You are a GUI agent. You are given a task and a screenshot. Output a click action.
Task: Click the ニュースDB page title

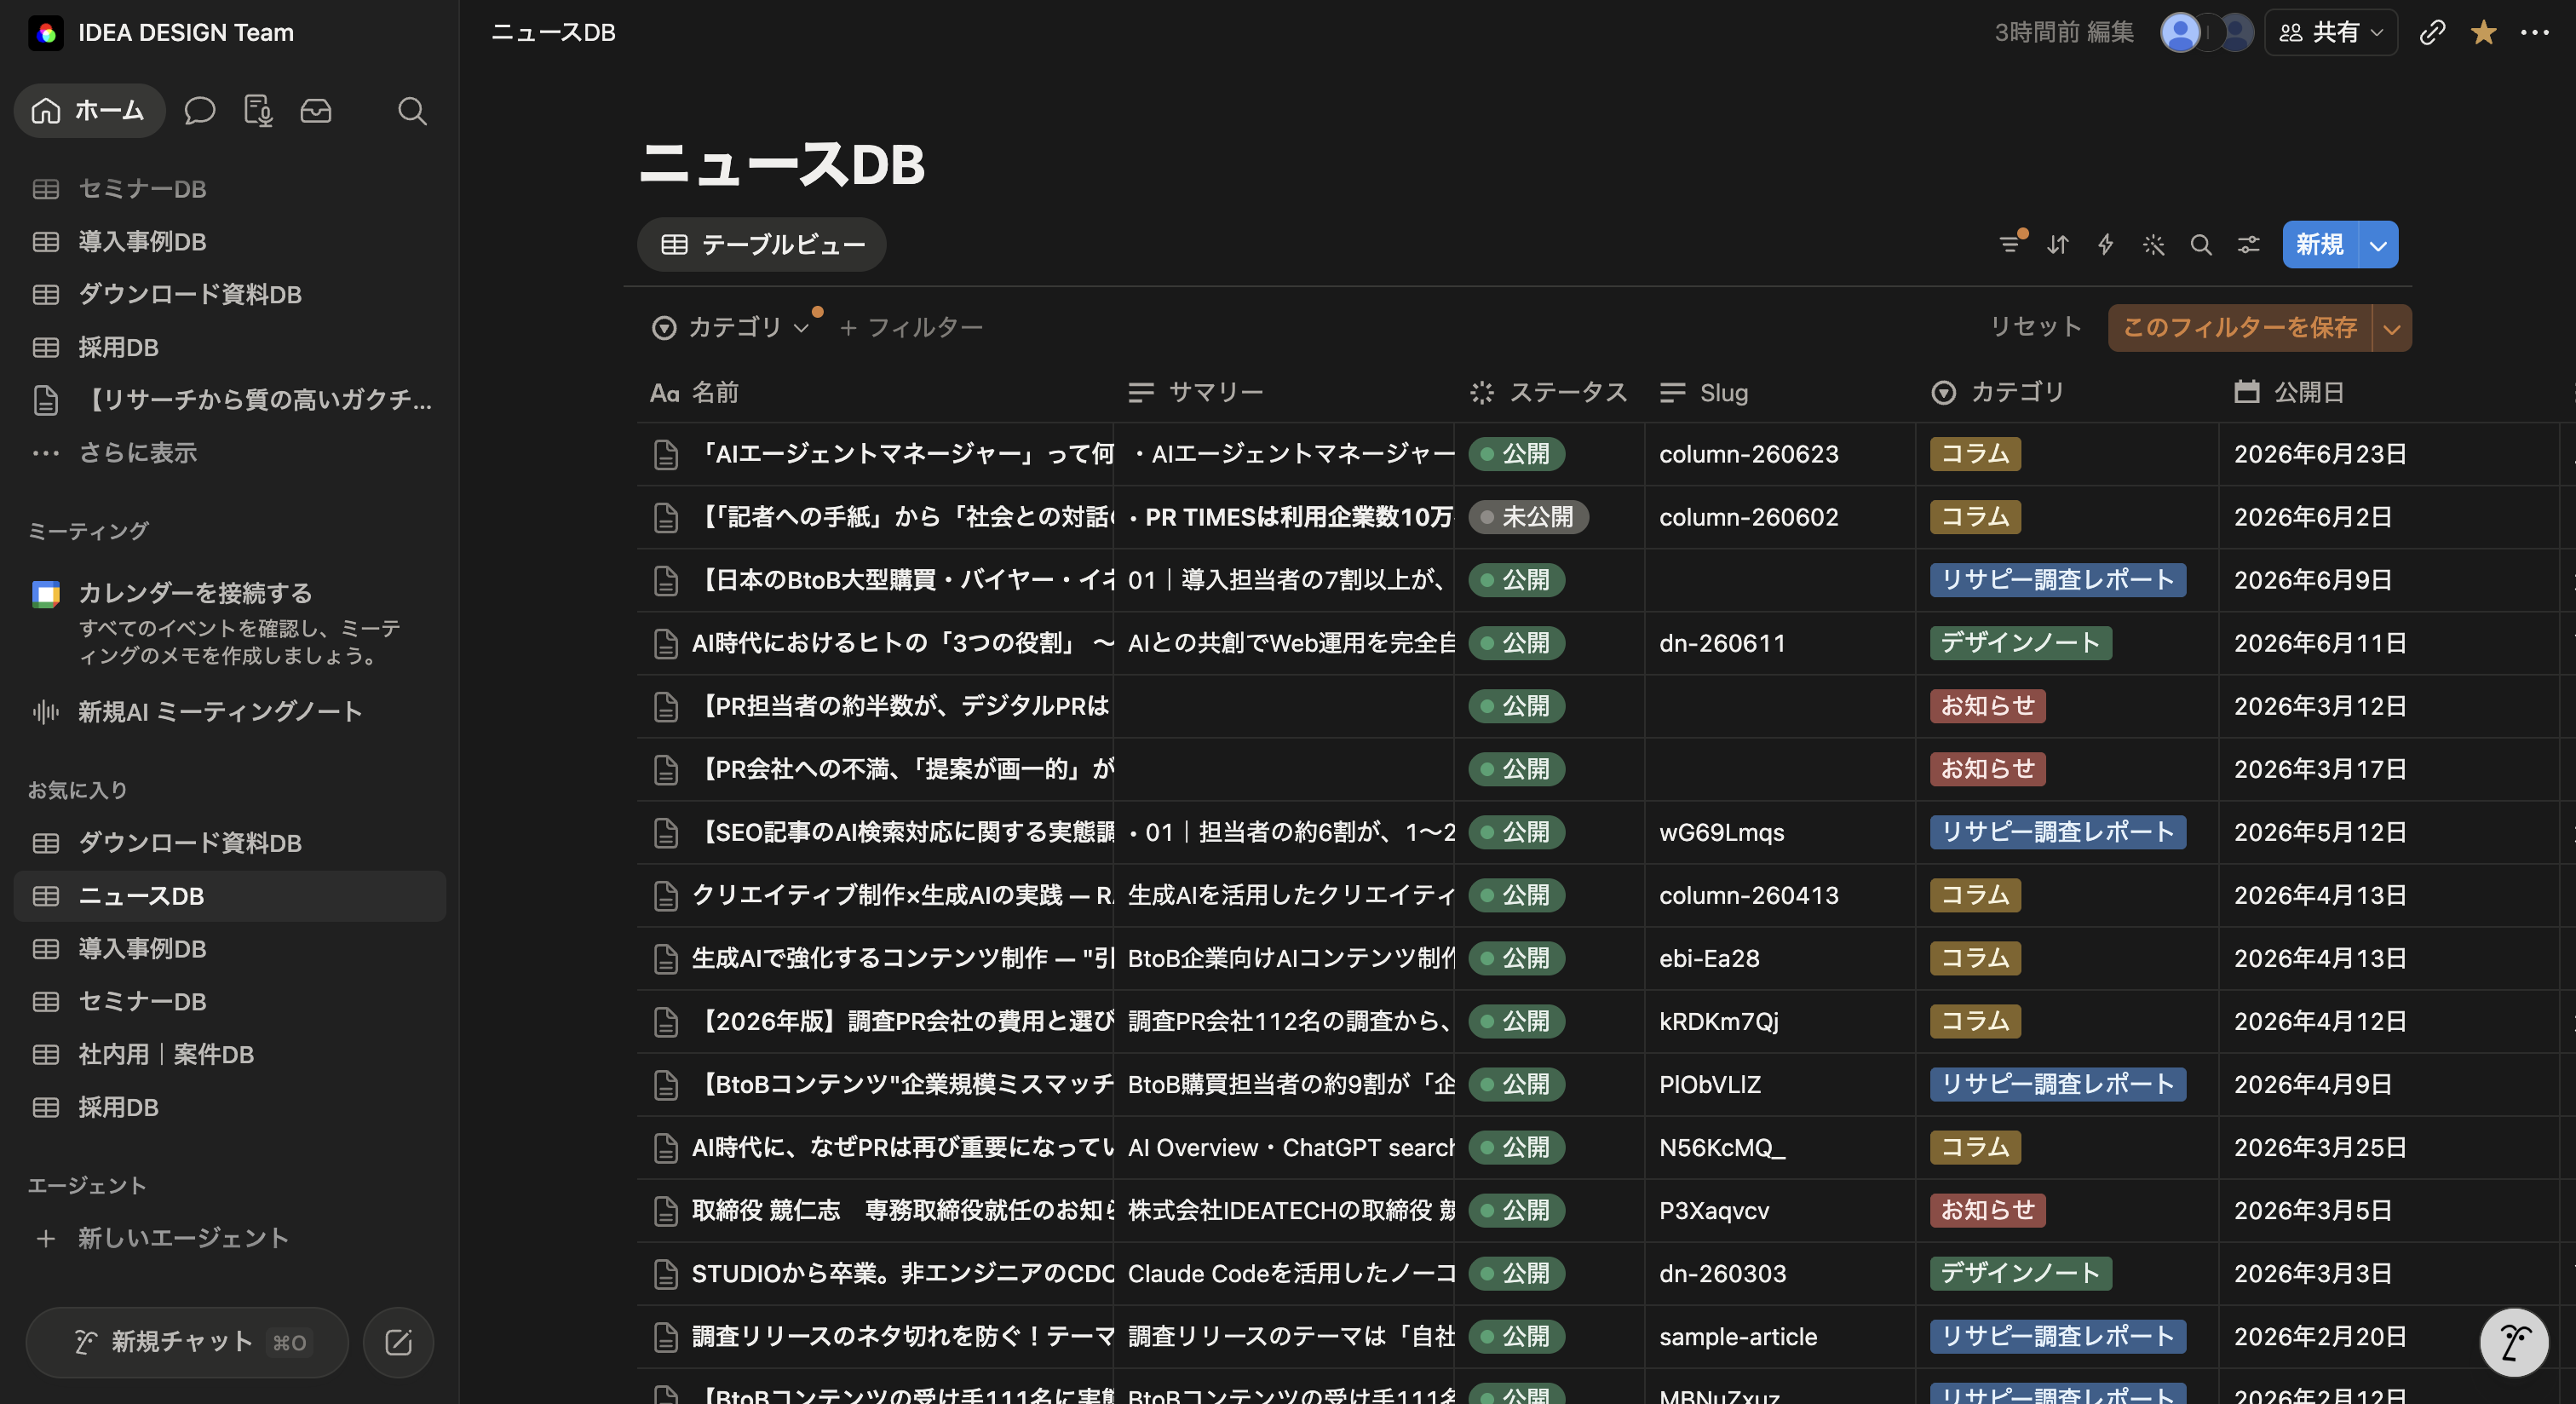pyautogui.click(x=782, y=164)
